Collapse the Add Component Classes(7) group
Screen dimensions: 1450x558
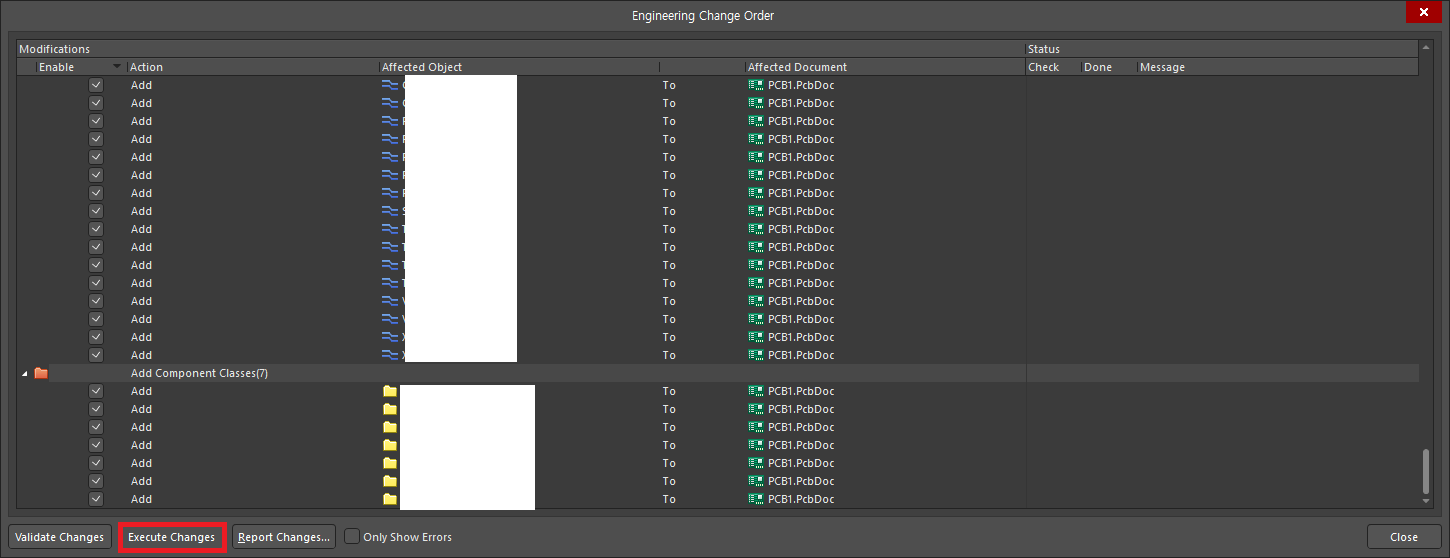(x=25, y=374)
